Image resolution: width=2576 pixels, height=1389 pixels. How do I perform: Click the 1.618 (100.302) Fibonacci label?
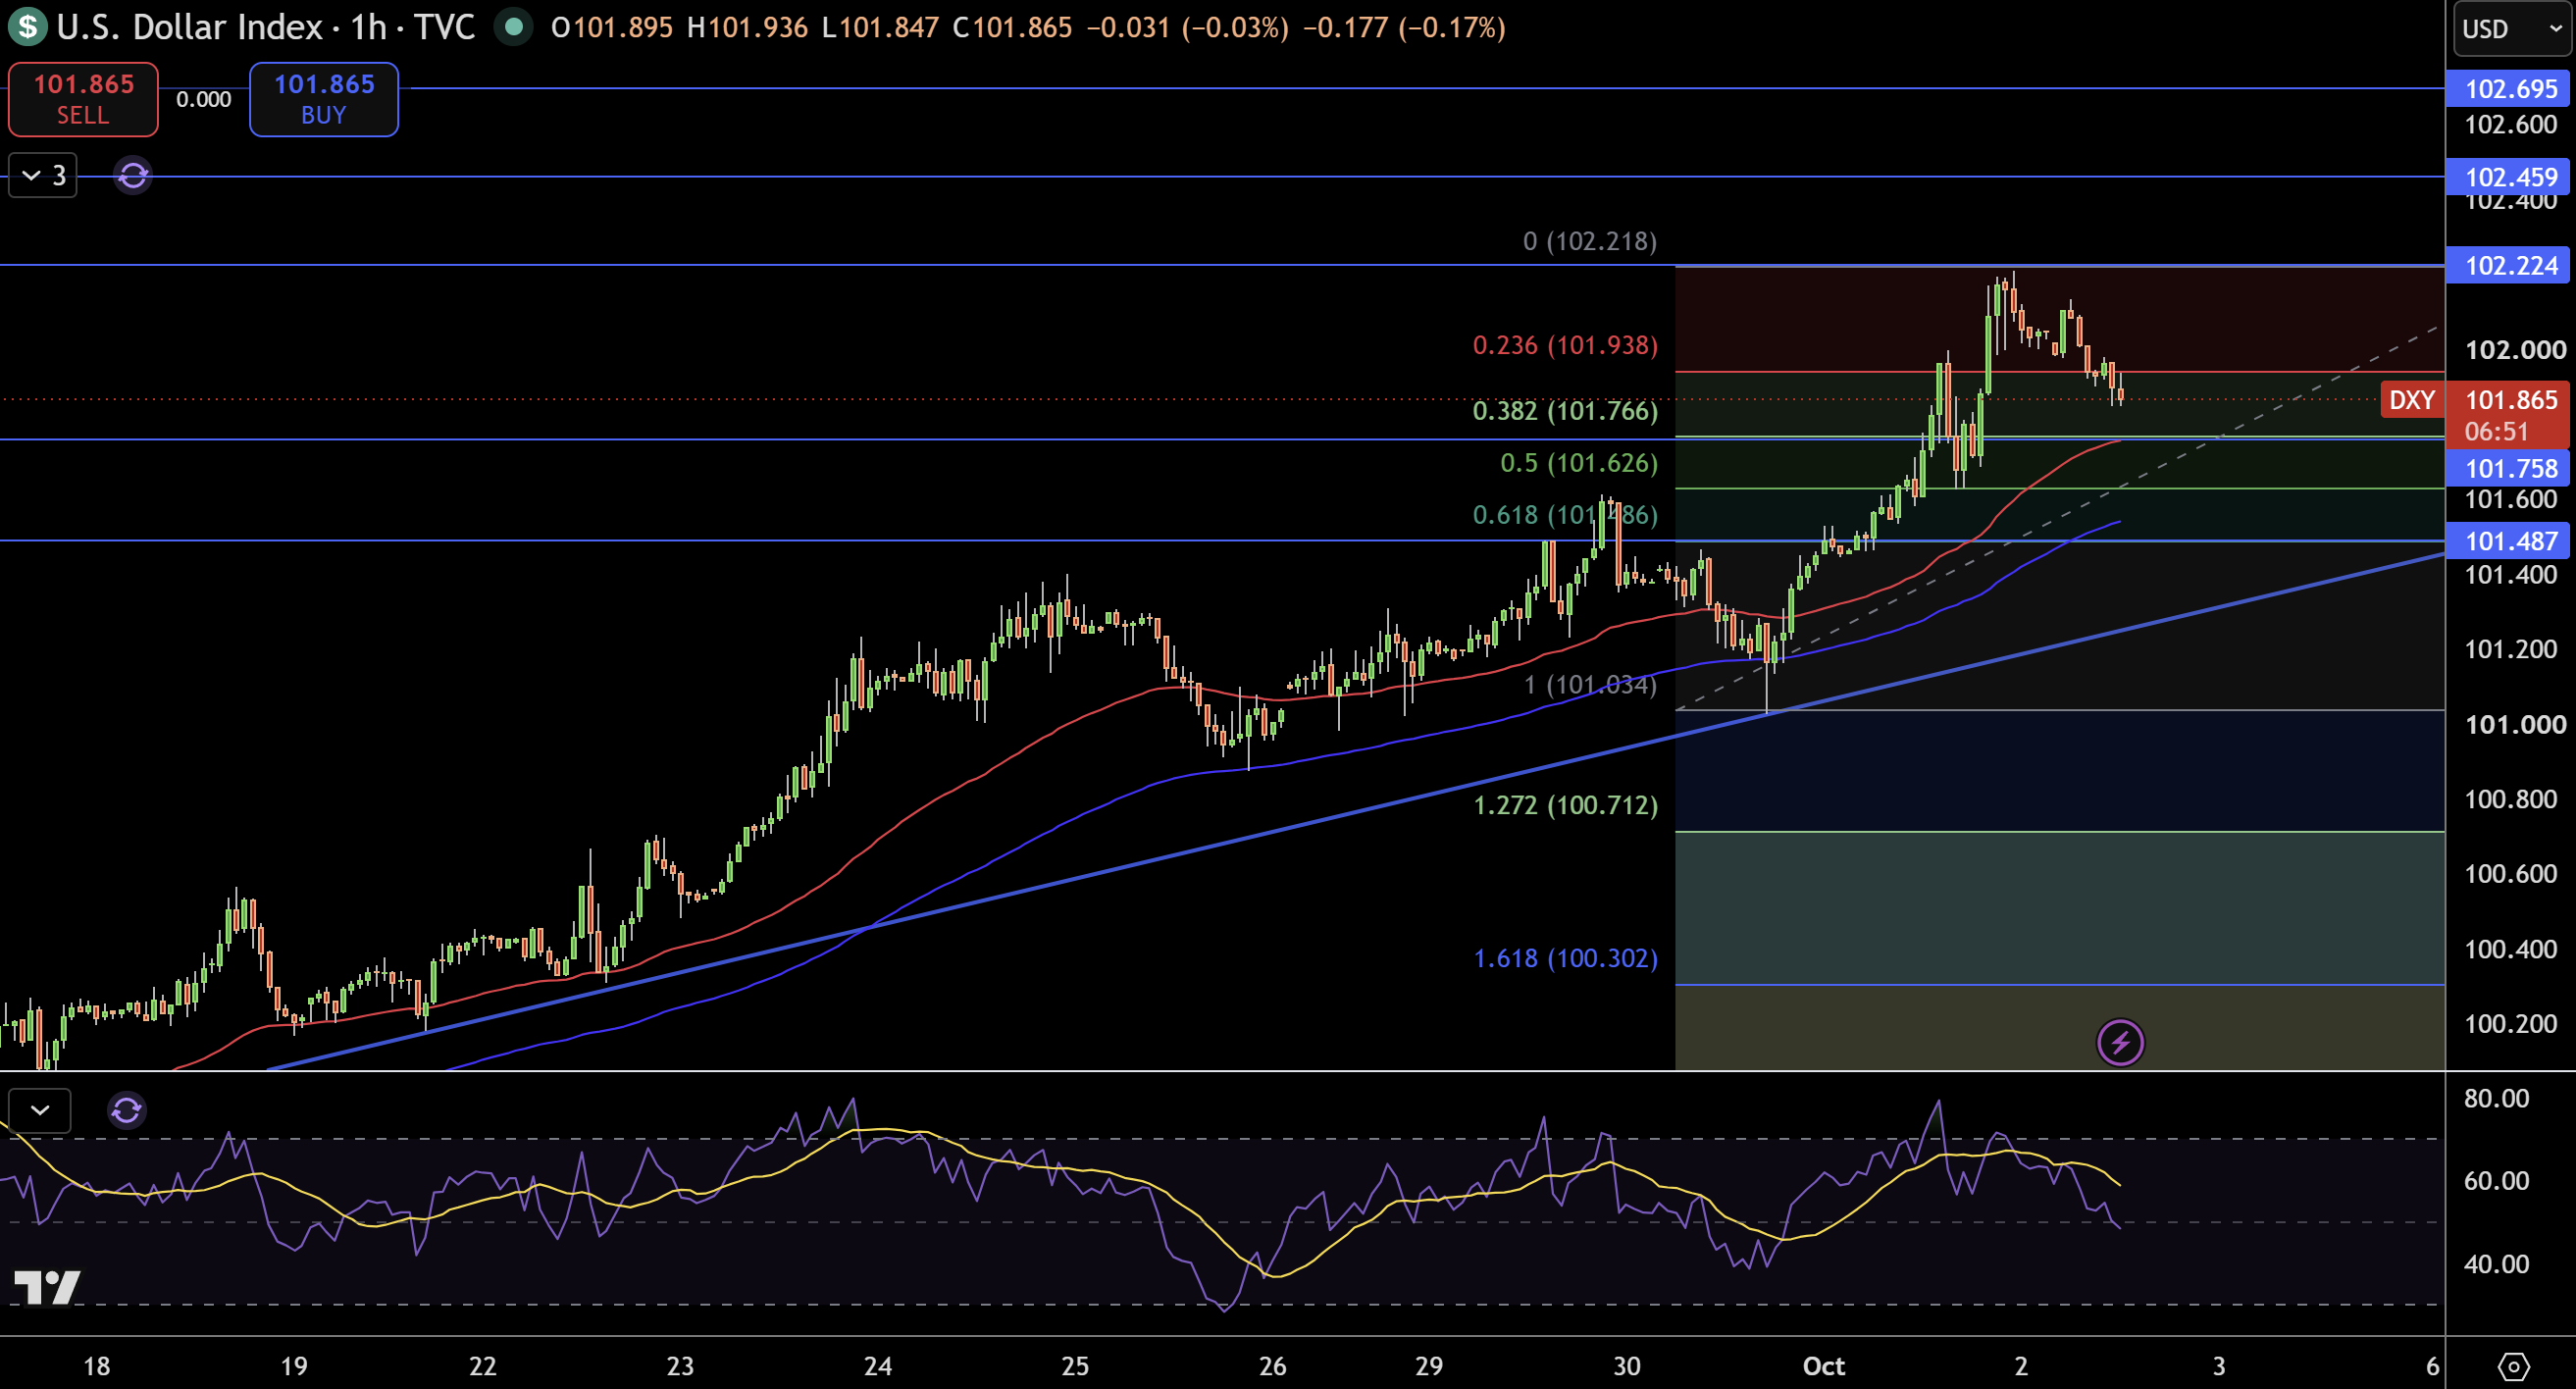(x=1565, y=958)
